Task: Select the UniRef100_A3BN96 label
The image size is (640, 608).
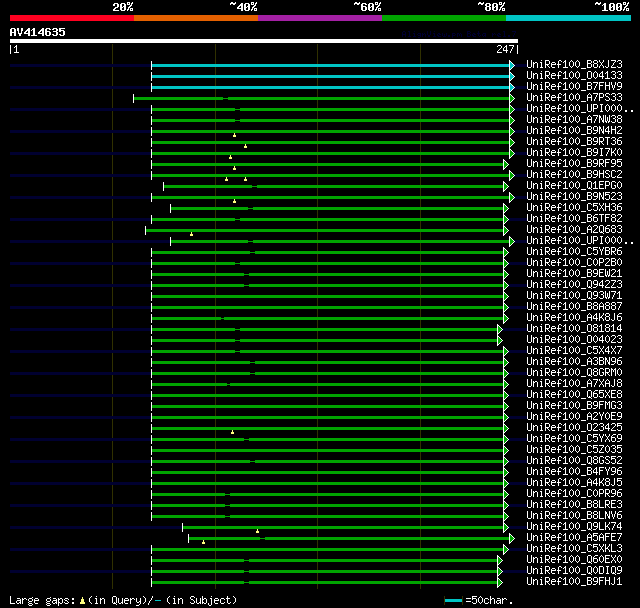Action: pos(574,362)
